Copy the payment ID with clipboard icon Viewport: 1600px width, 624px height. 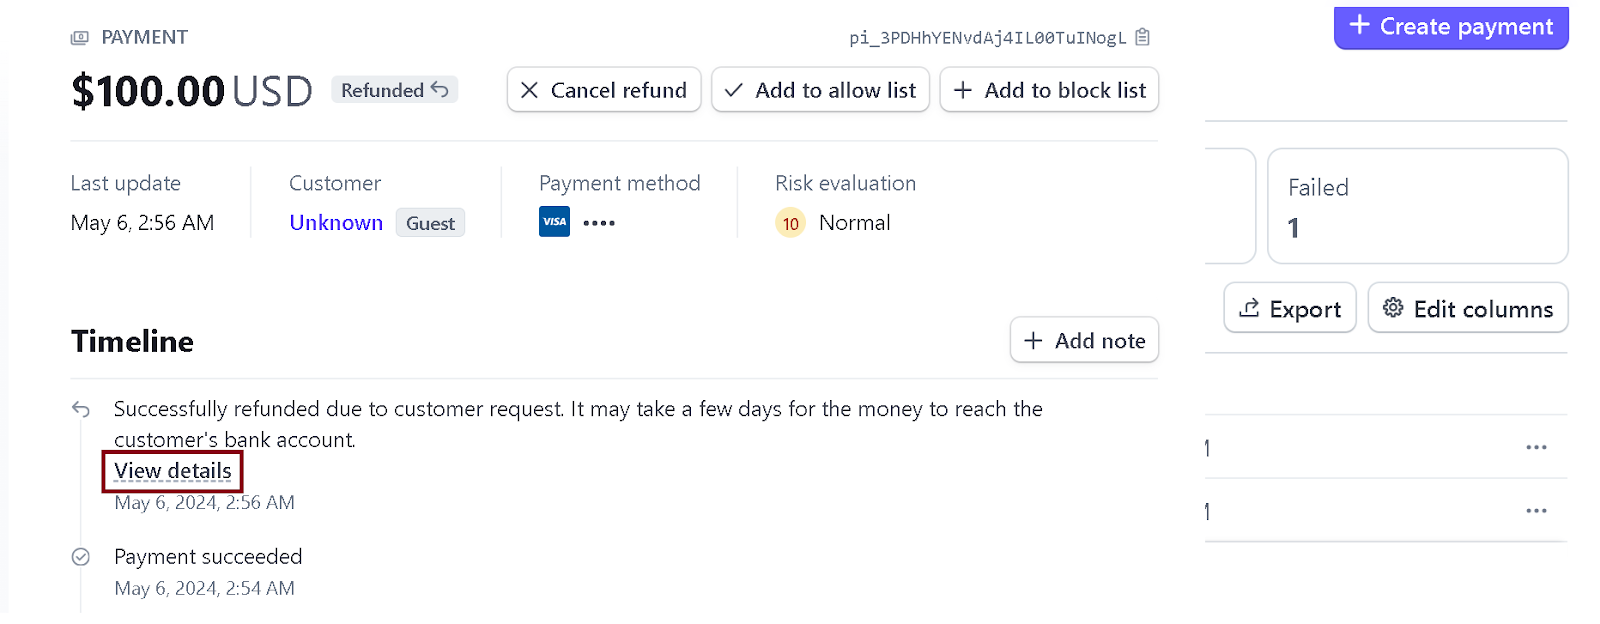pyautogui.click(x=1143, y=37)
